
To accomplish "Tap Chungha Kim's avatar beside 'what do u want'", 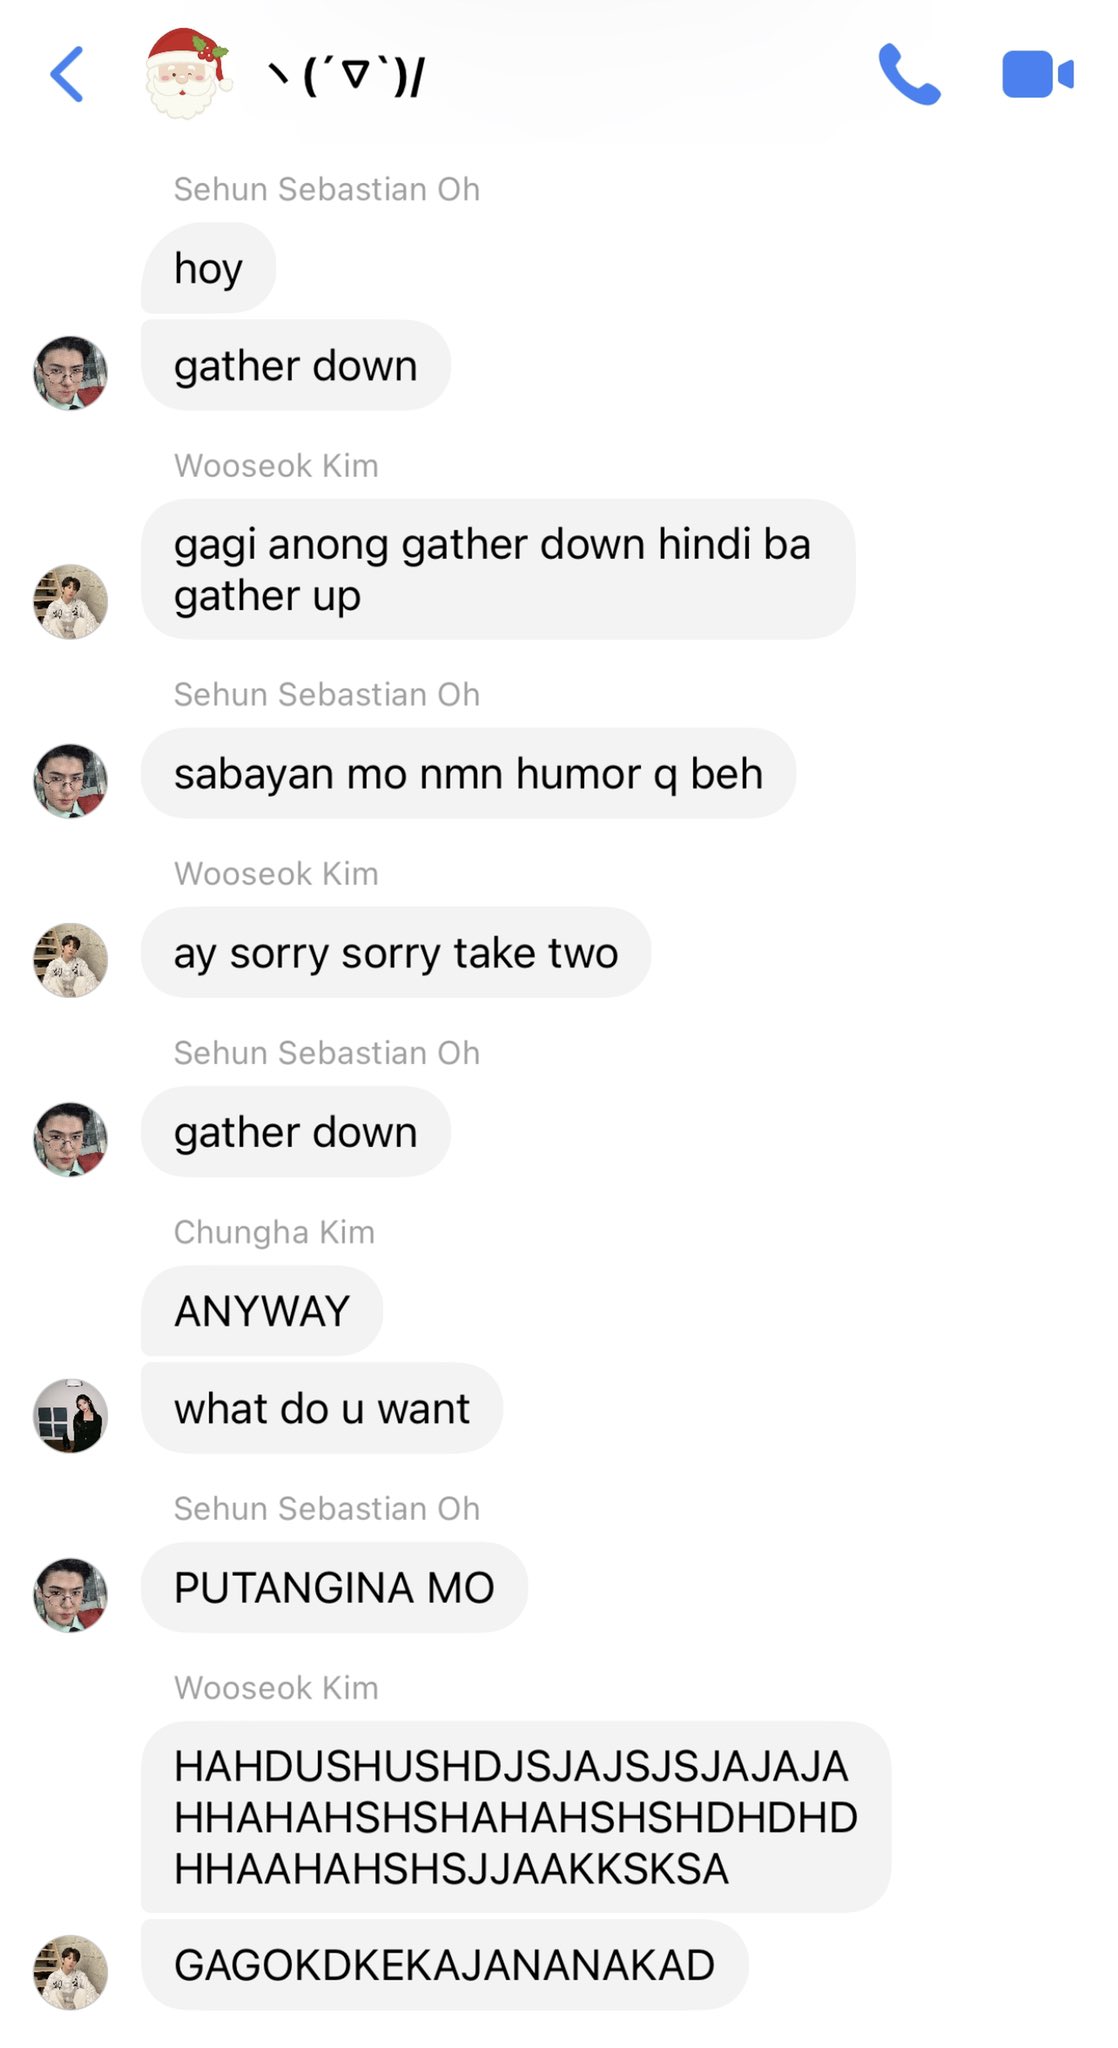I will (71, 1416).
